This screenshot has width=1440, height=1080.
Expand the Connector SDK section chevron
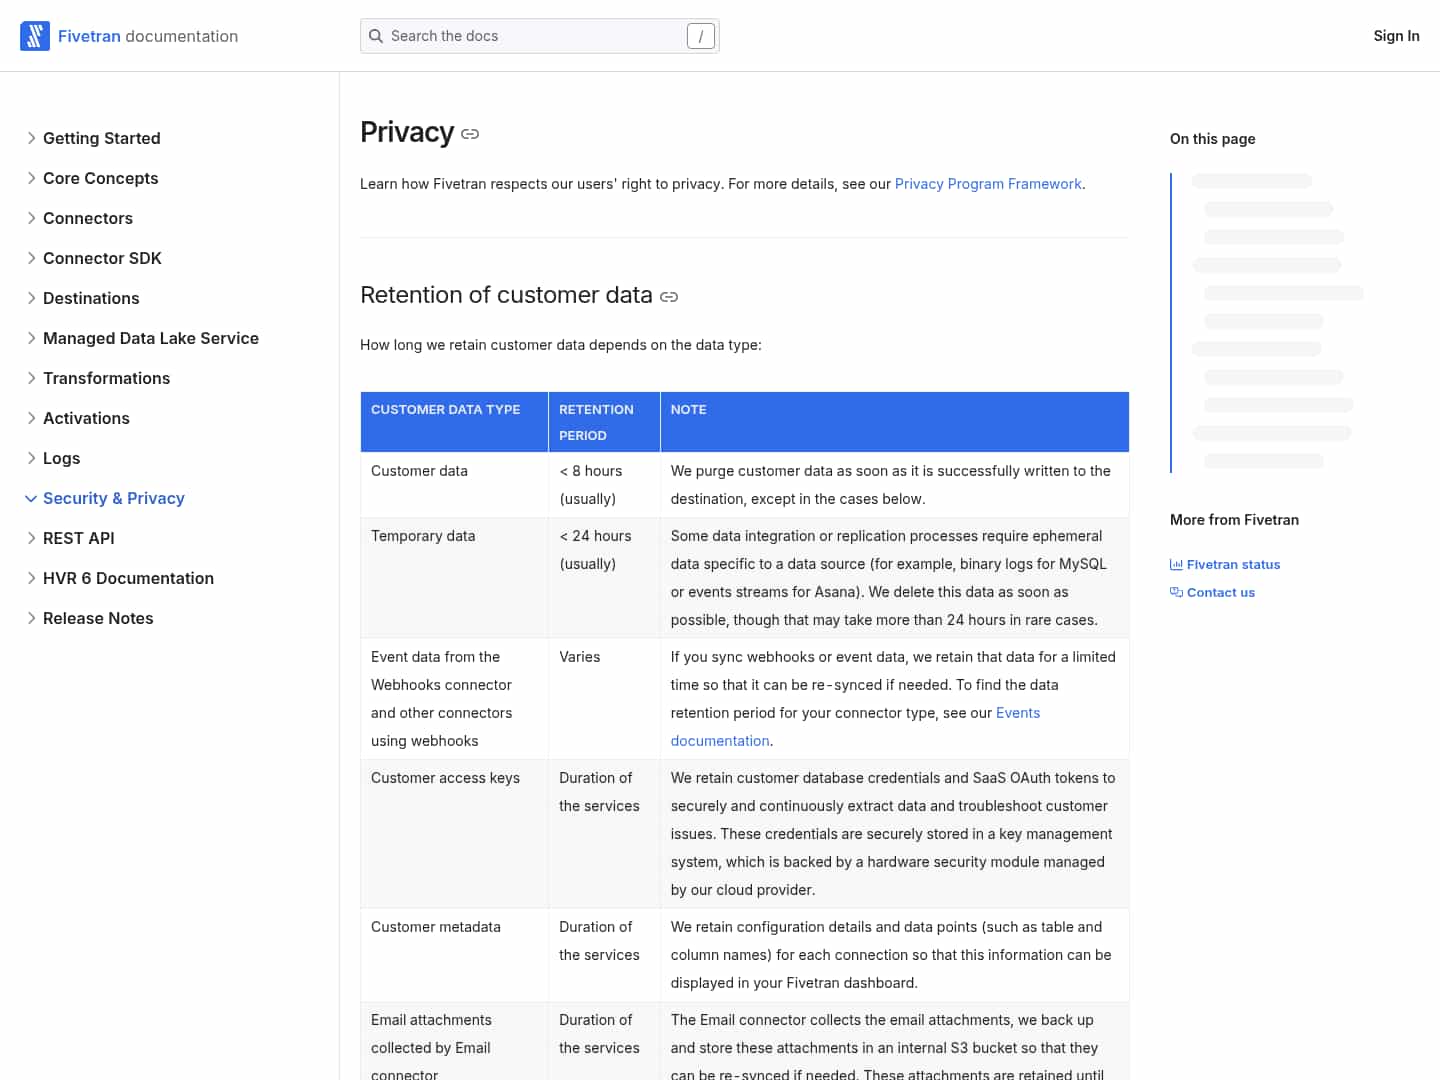[31, 258]
